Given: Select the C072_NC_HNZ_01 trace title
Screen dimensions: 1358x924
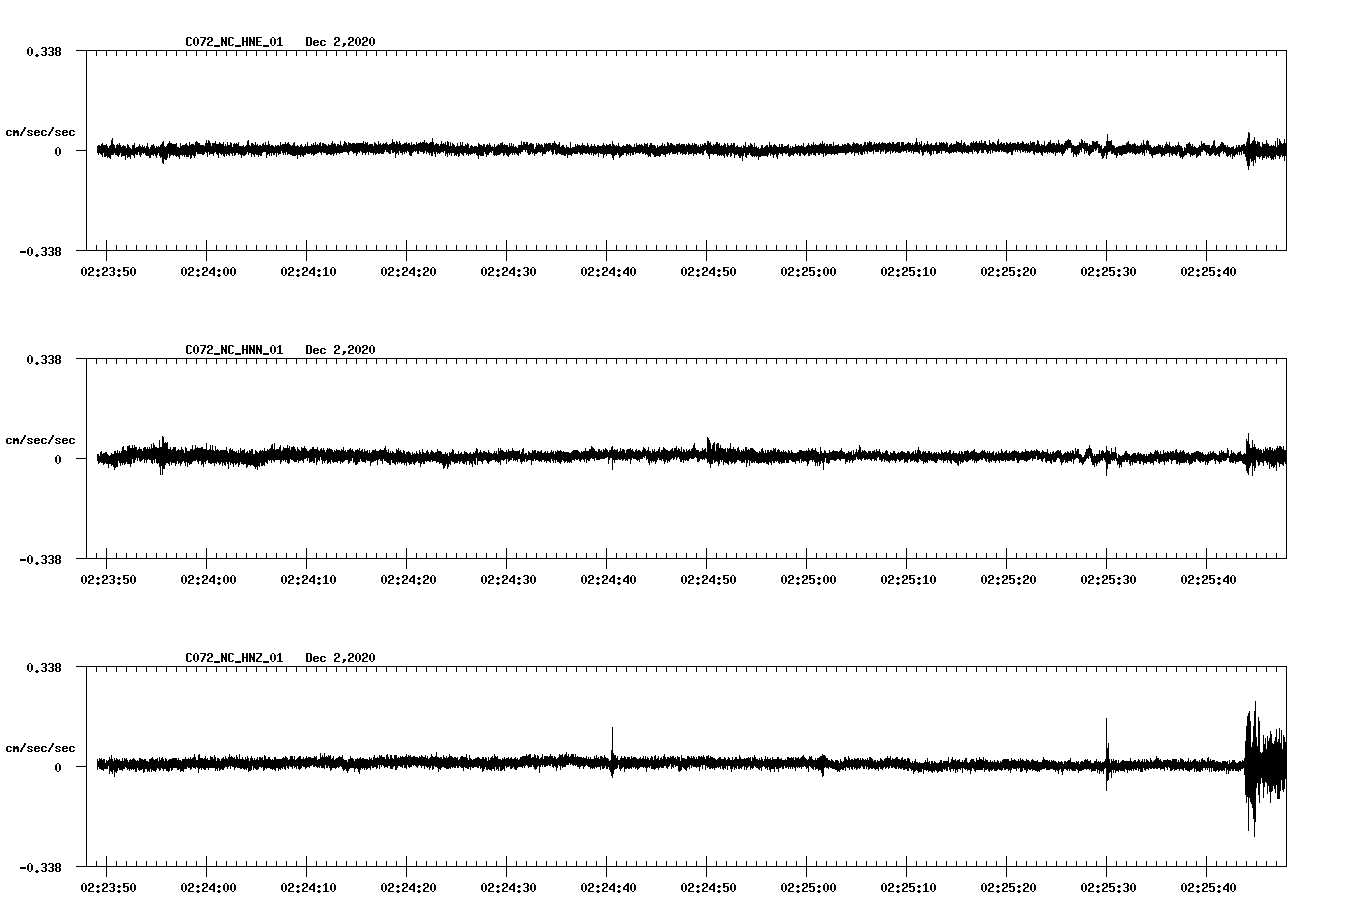Looking at the screenshot, I should 232,657.
